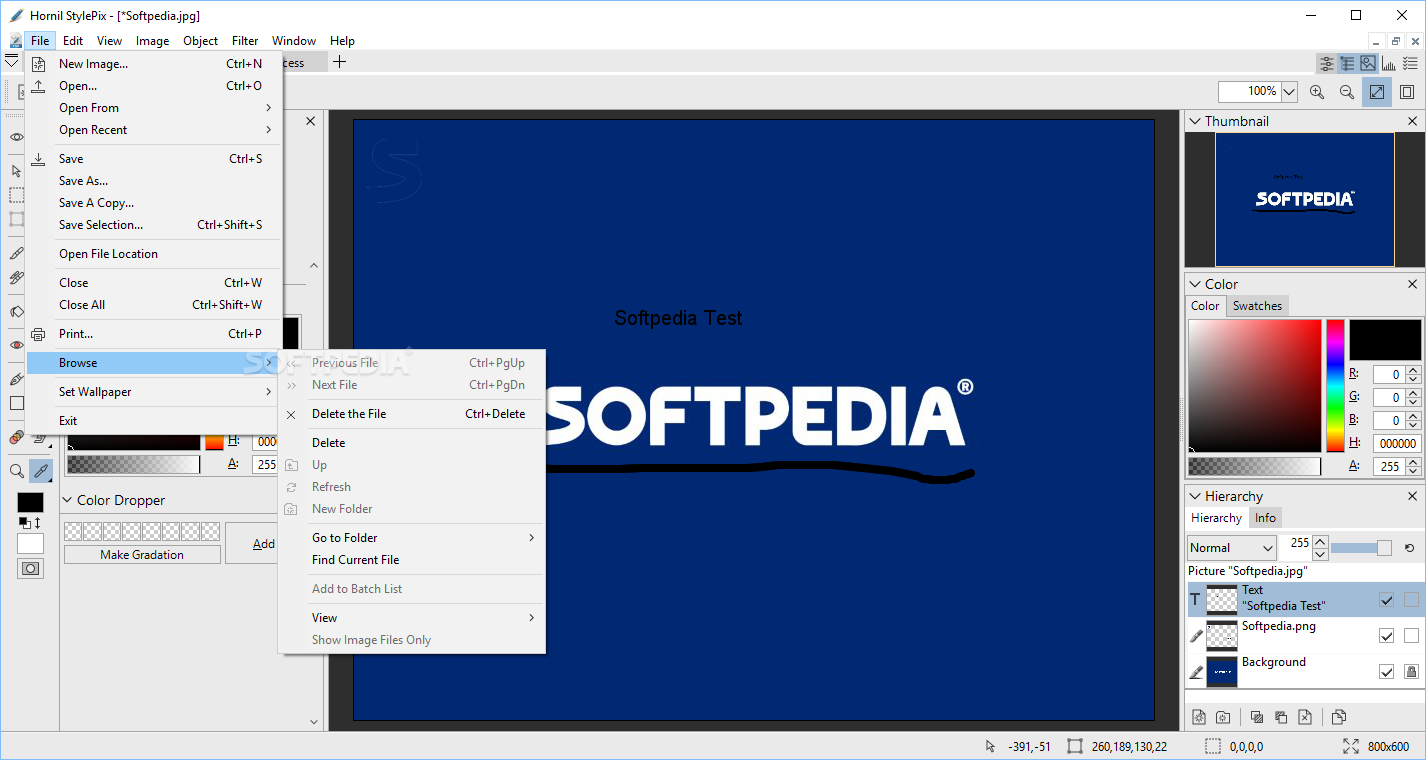
Task: Toggle the tool options panel icon
Action: [x=1327, y=63]
